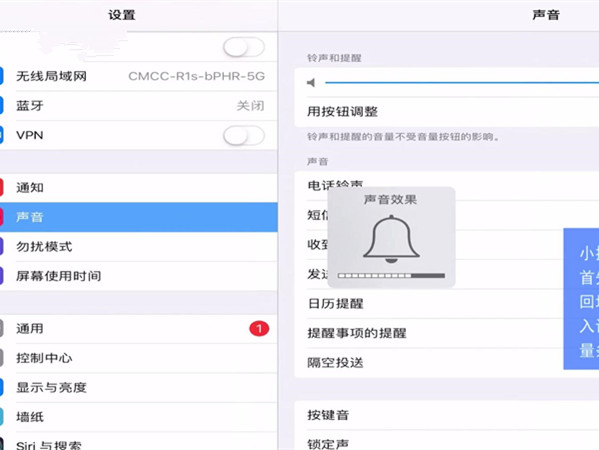Click the CMCC-R1s-bPHR-5G network name
Viewport: 599px width, 450px height.
196,76
